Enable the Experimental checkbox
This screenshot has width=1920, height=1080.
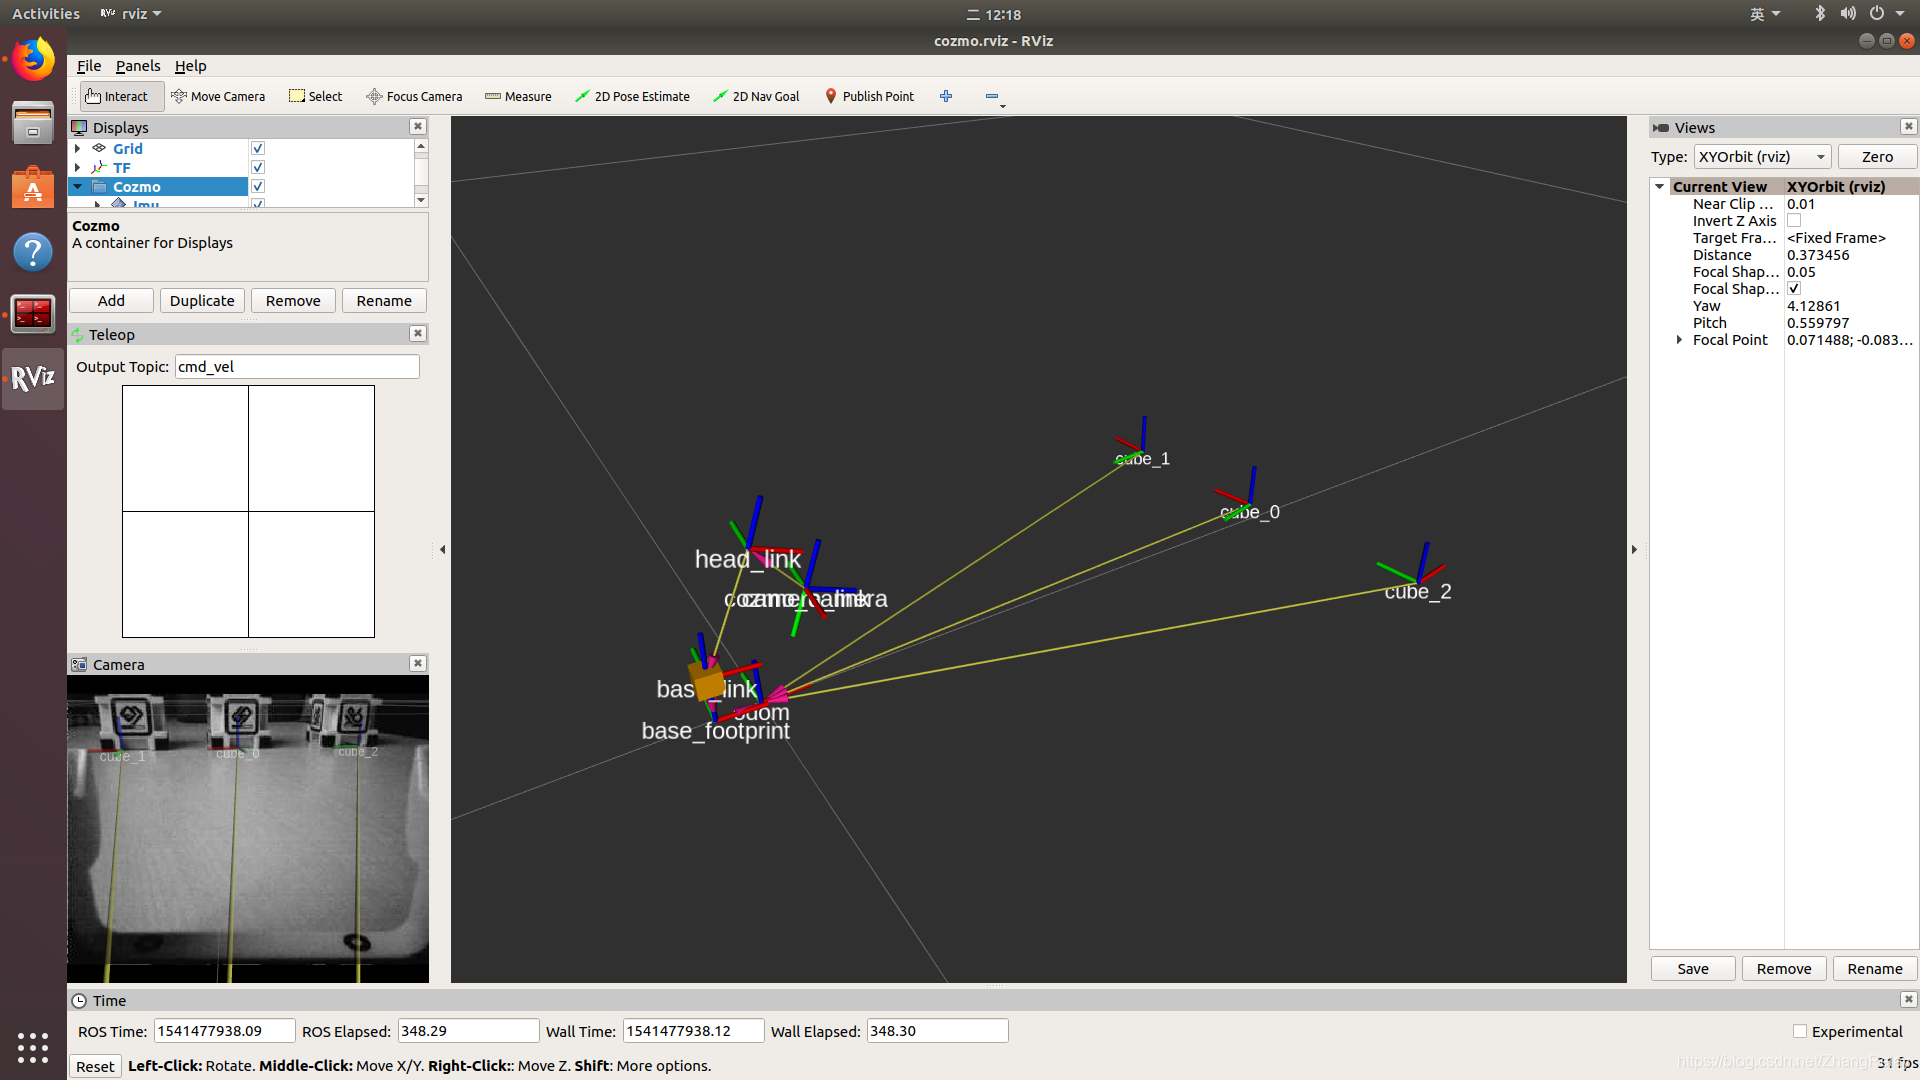click(1800, 1031)
